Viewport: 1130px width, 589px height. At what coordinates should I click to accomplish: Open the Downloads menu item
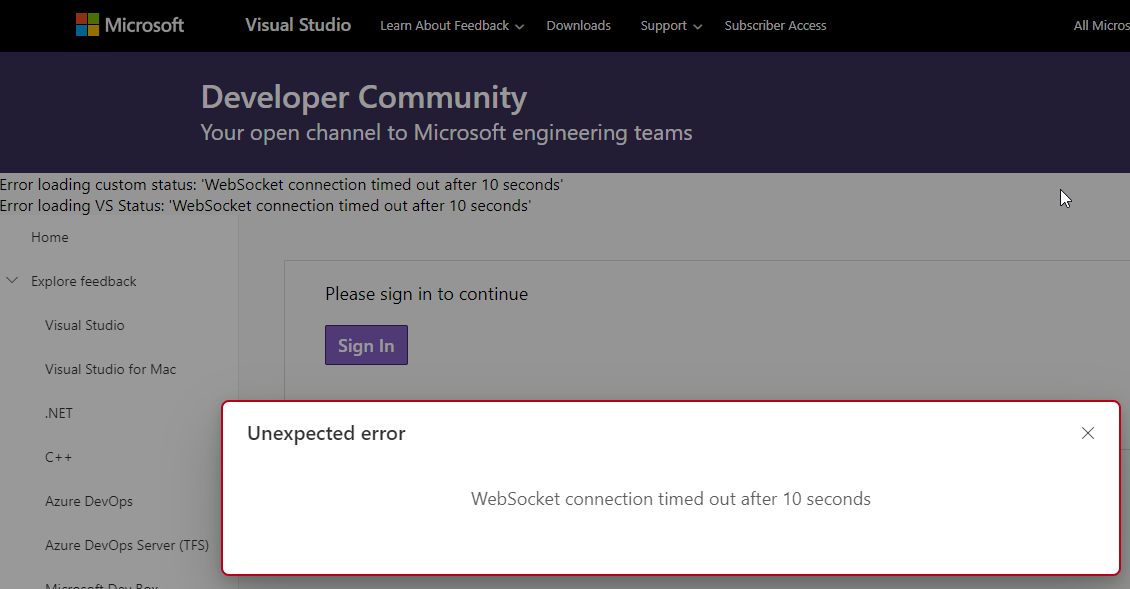pyautogui.click(x=578, y=26)
